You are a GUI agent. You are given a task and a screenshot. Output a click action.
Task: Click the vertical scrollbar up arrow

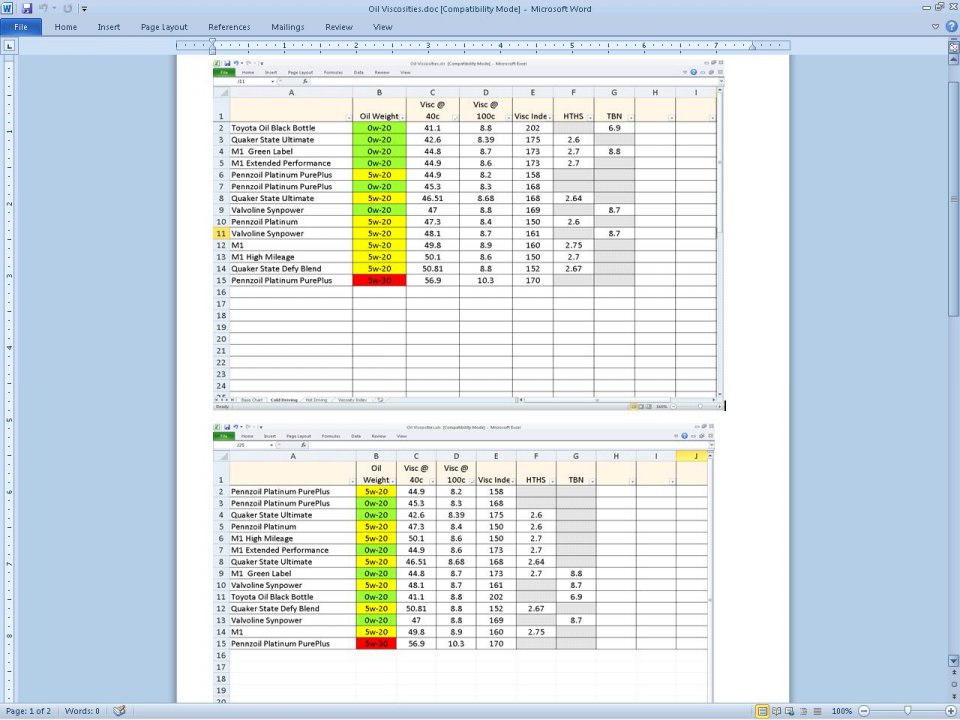953,60
